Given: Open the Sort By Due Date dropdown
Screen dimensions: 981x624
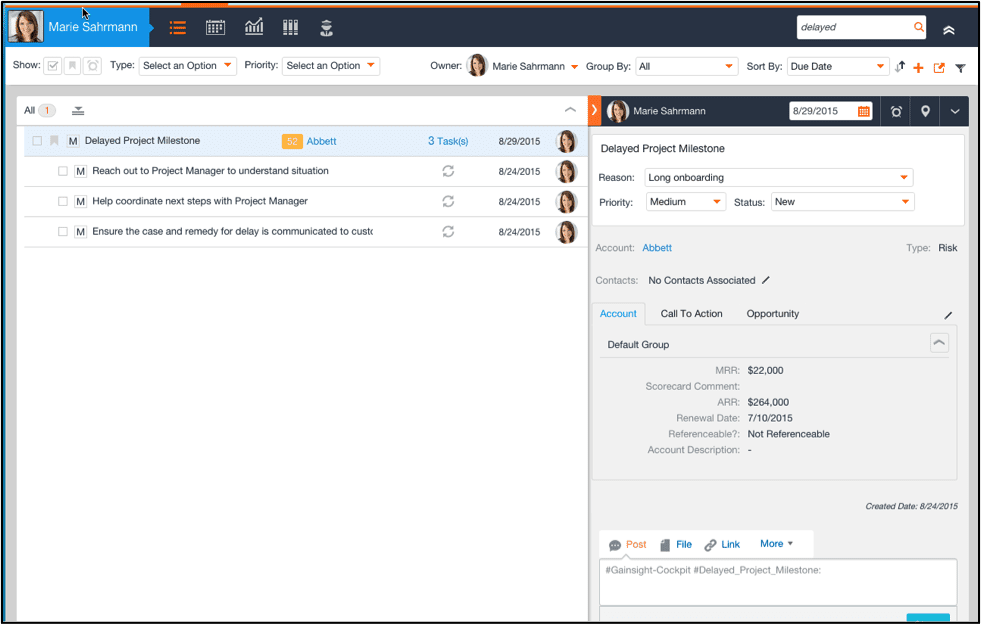Looking at the screenshot, I should click(837, 66).
